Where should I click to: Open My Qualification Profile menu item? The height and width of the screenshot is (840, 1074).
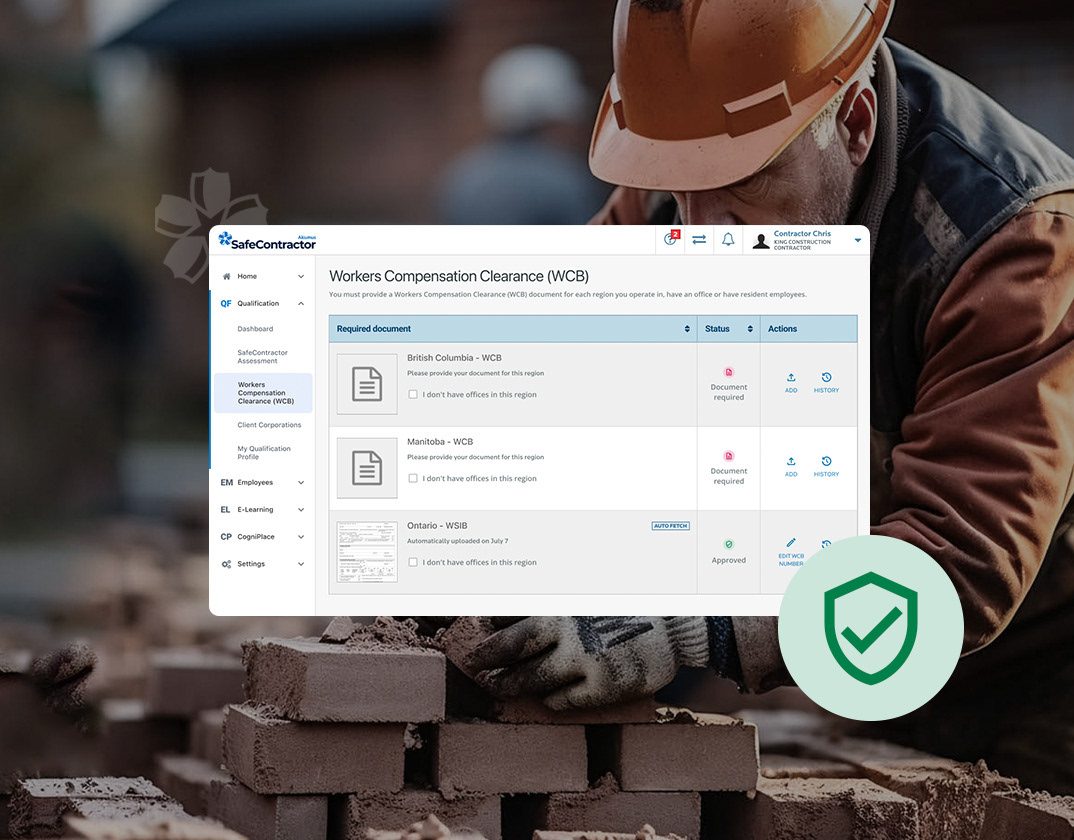tap(264, 452)
